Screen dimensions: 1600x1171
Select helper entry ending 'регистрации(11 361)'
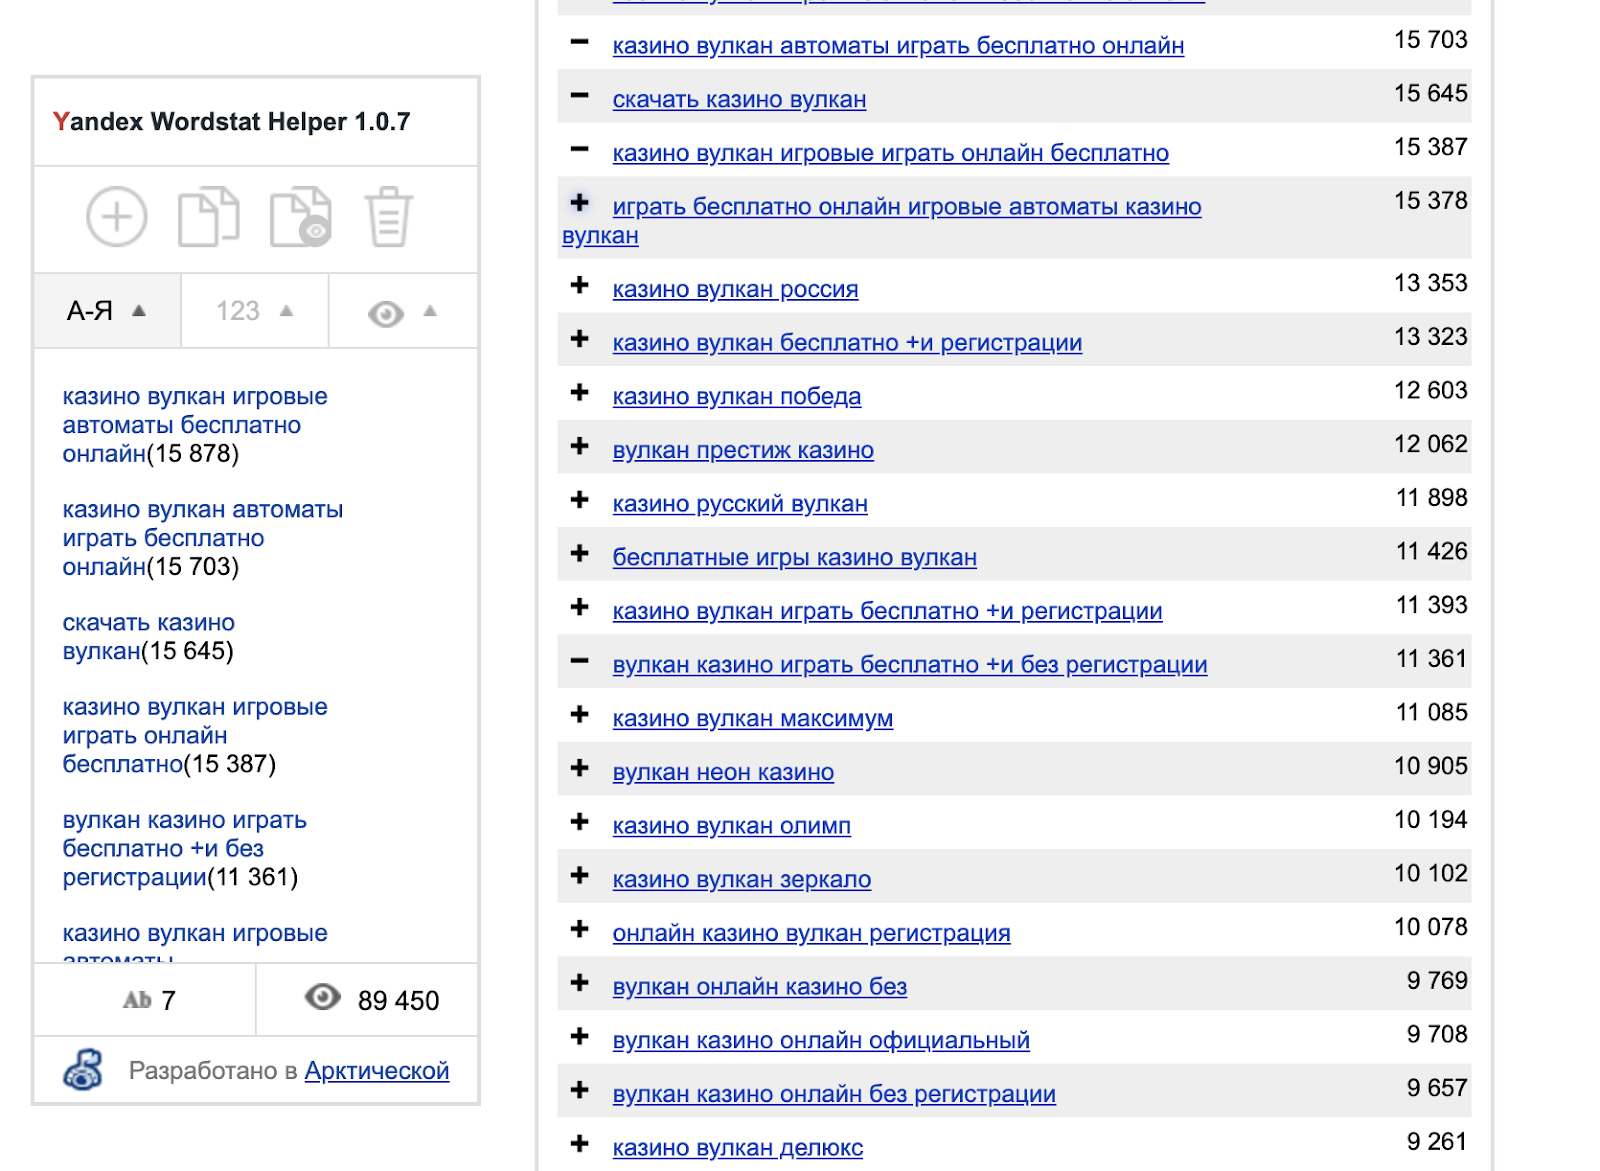click(x=185, y=848)
